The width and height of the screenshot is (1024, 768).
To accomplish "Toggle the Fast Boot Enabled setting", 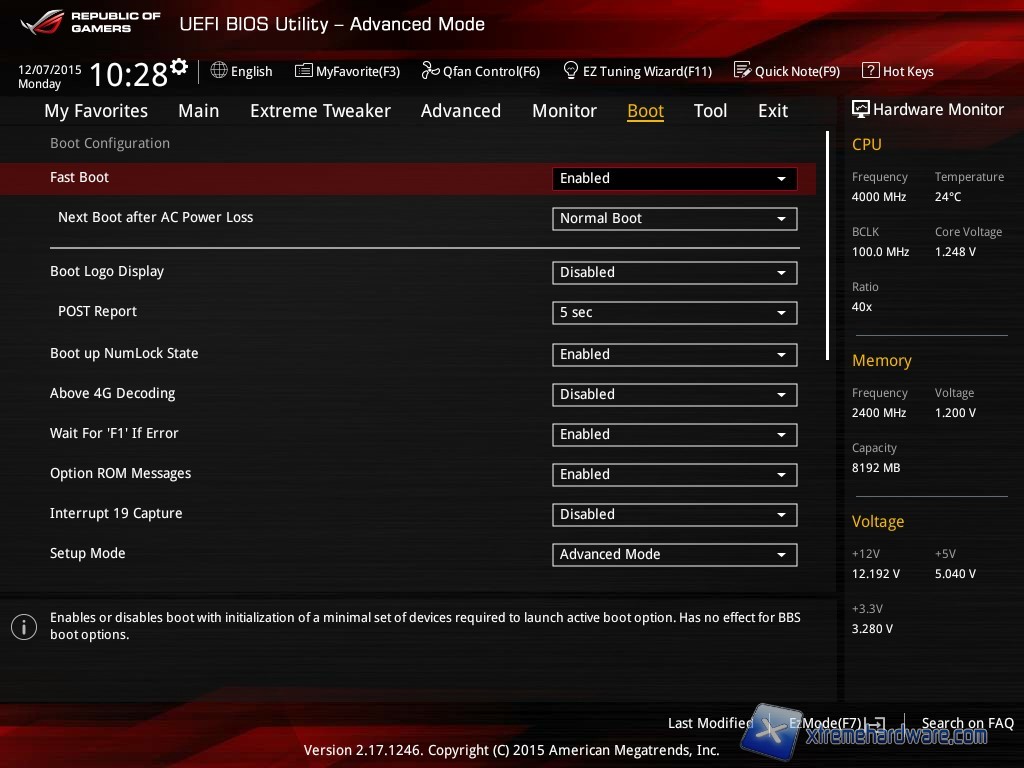I will pyautogui.click(x=674, y=178).
